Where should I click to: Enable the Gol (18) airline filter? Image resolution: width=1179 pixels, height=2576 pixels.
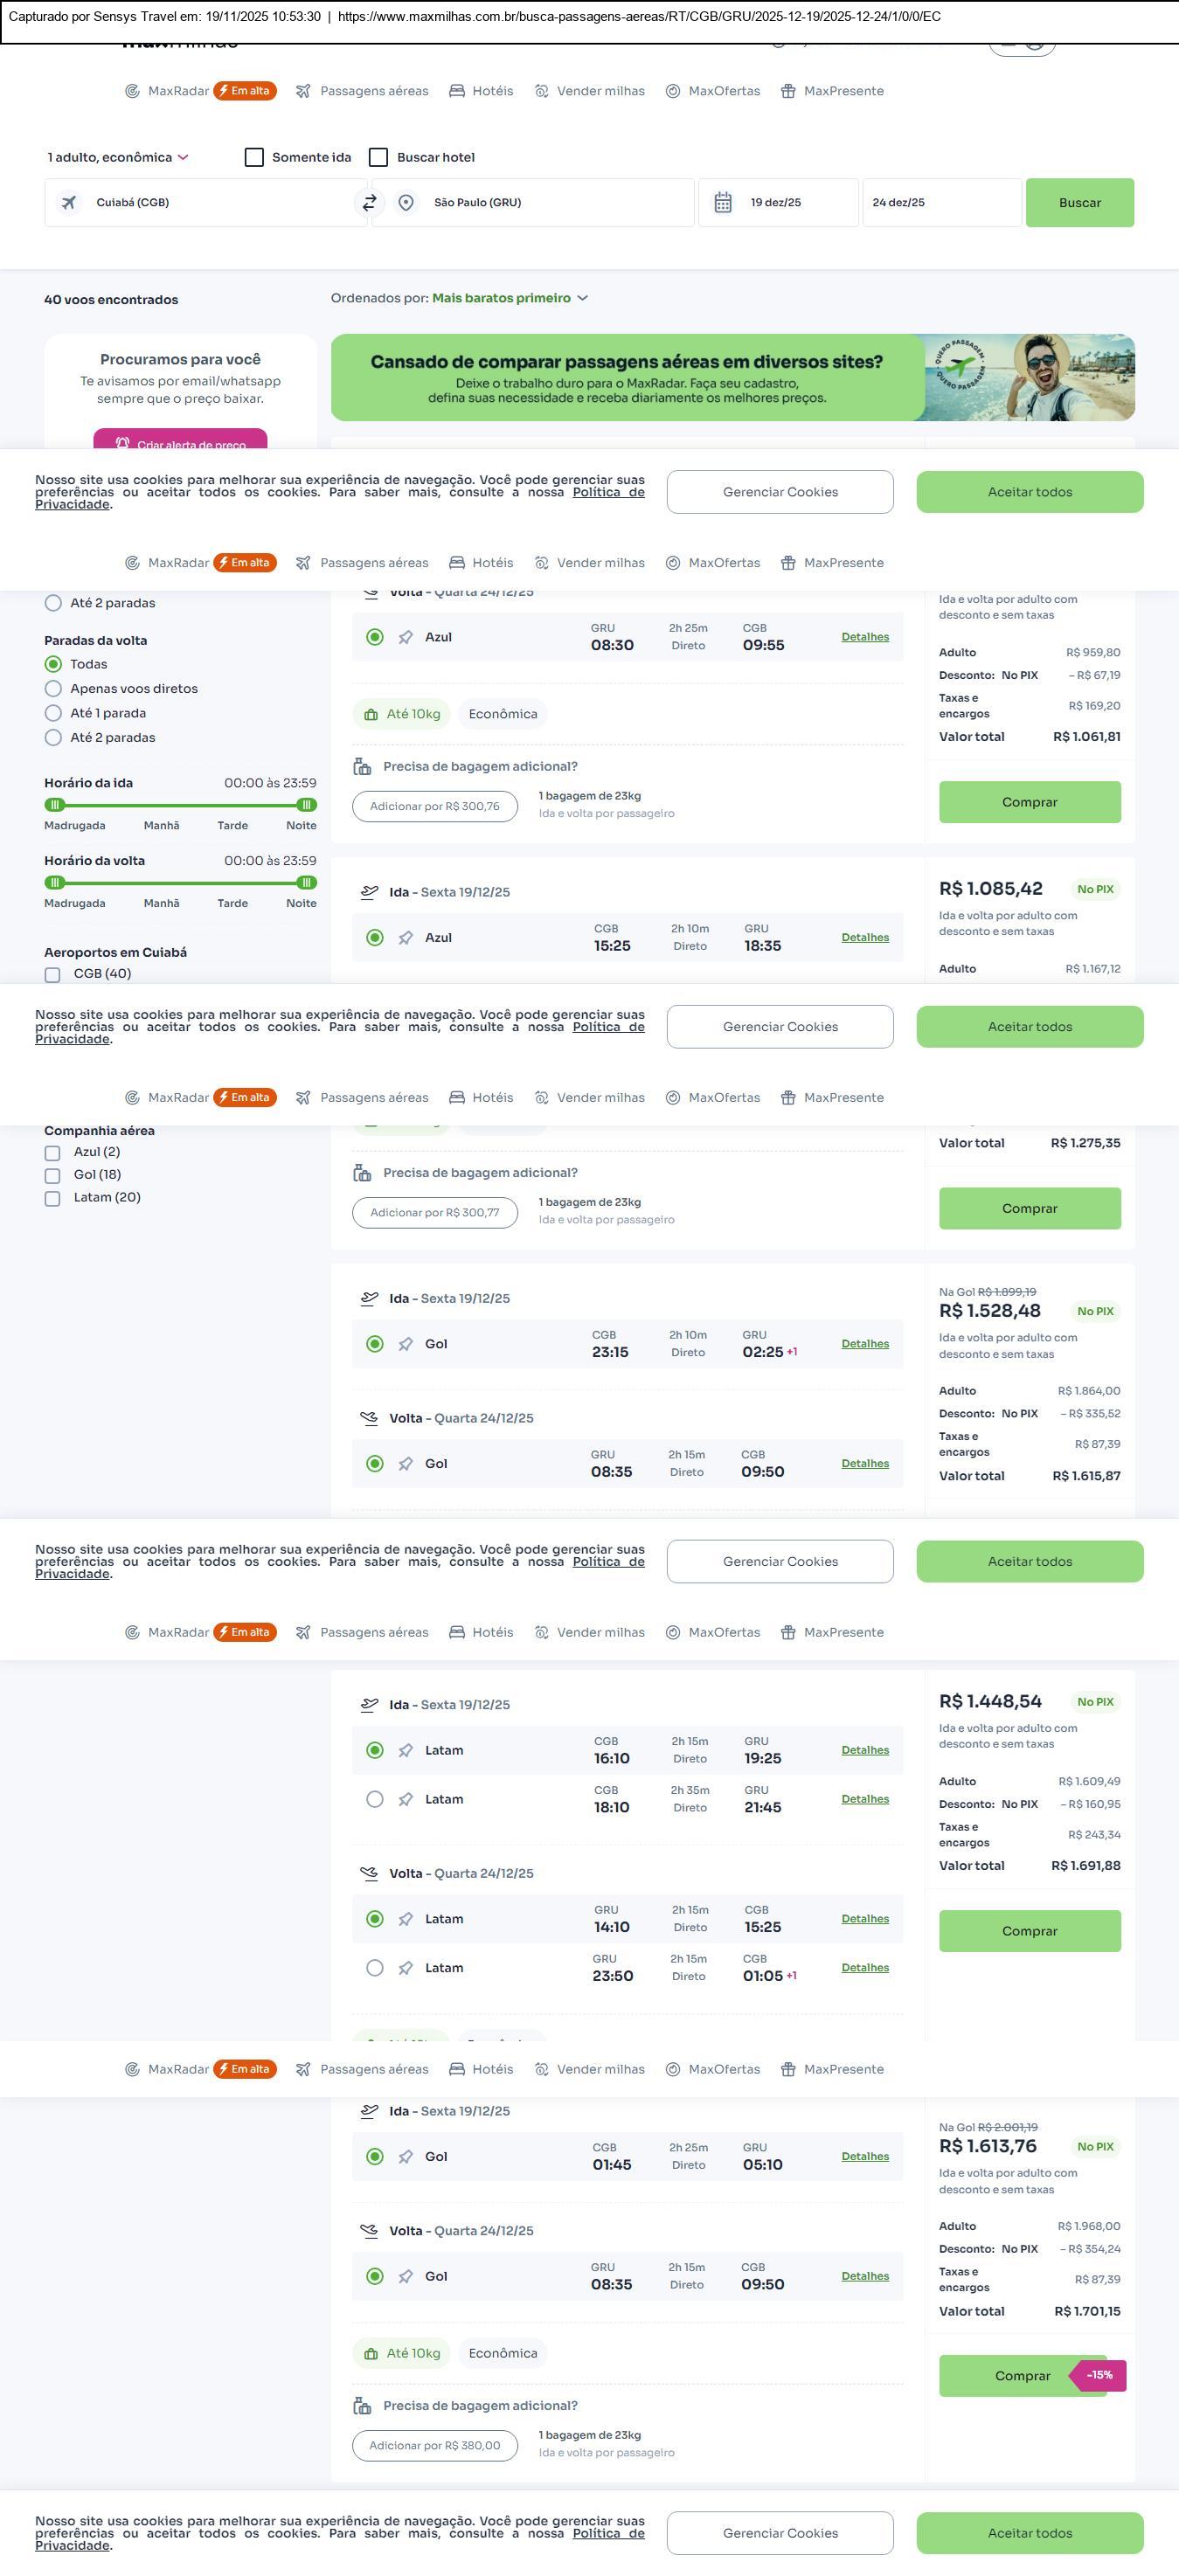click(53, 1176)
